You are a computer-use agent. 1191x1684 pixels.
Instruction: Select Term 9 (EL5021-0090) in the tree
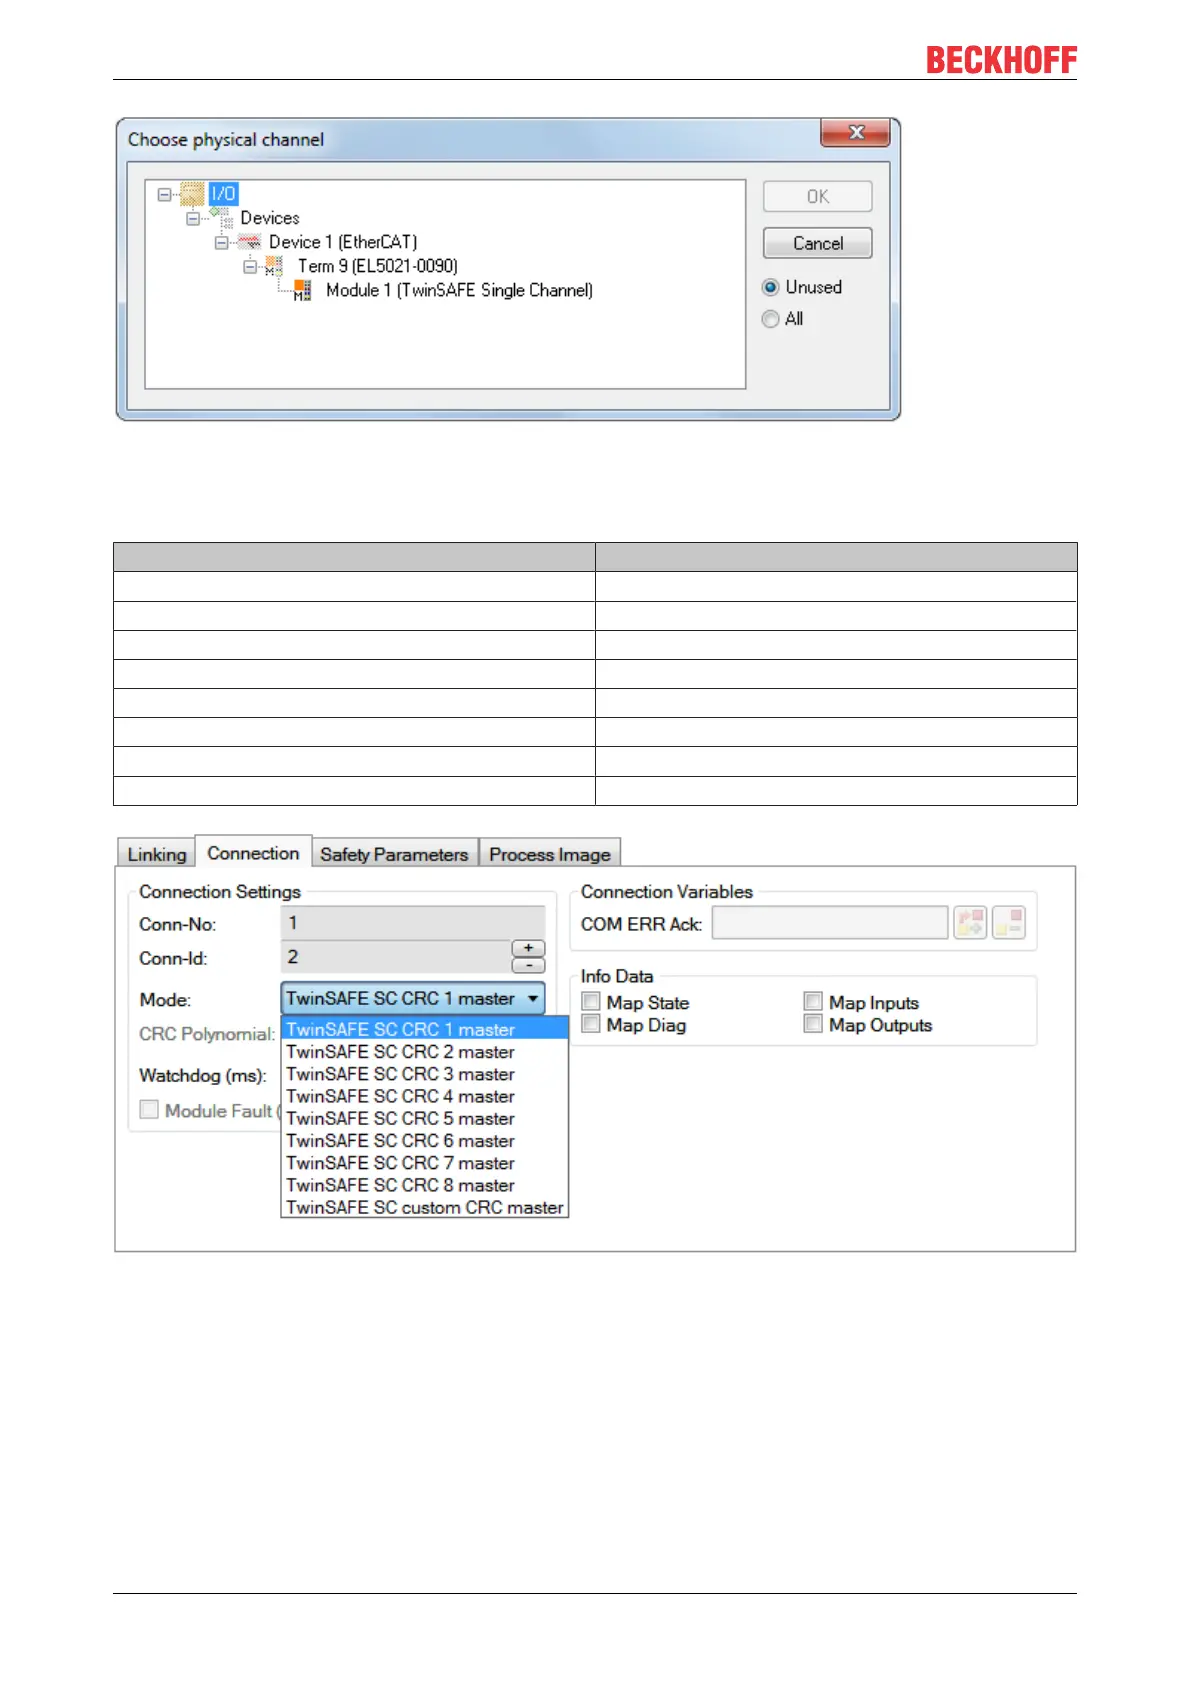[378, 266]
